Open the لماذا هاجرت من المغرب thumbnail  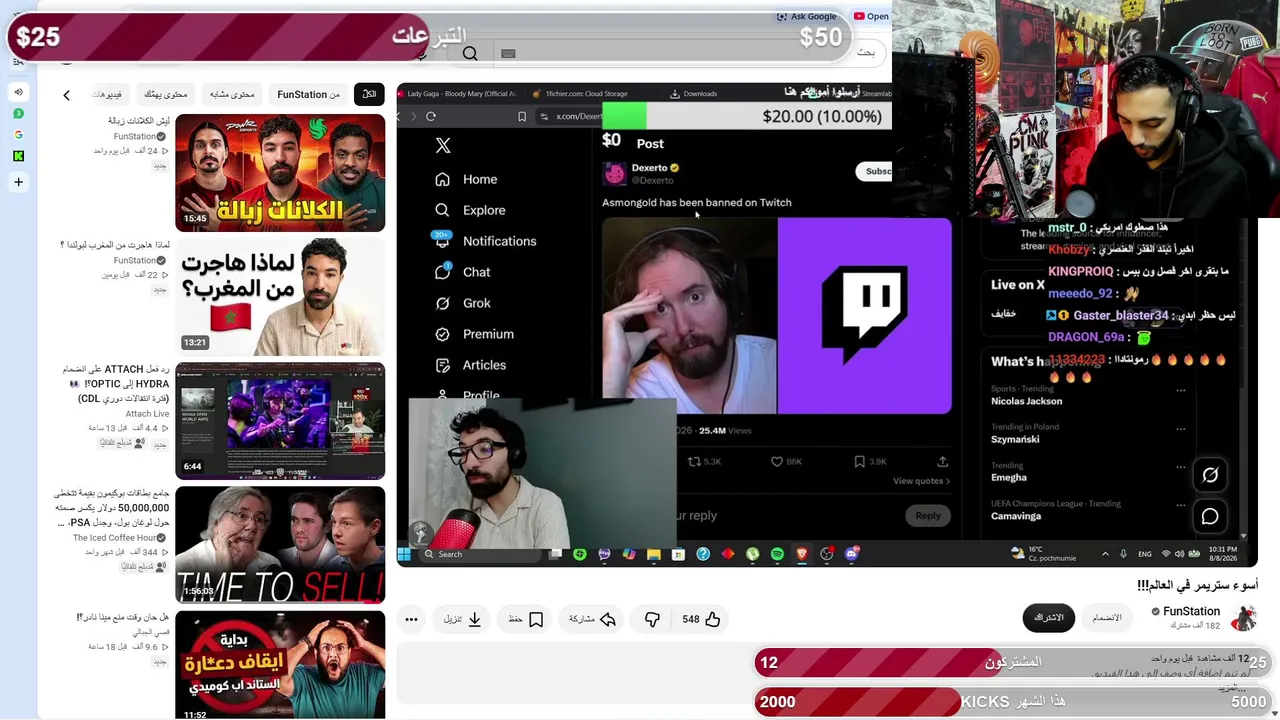tap(280, 297)
